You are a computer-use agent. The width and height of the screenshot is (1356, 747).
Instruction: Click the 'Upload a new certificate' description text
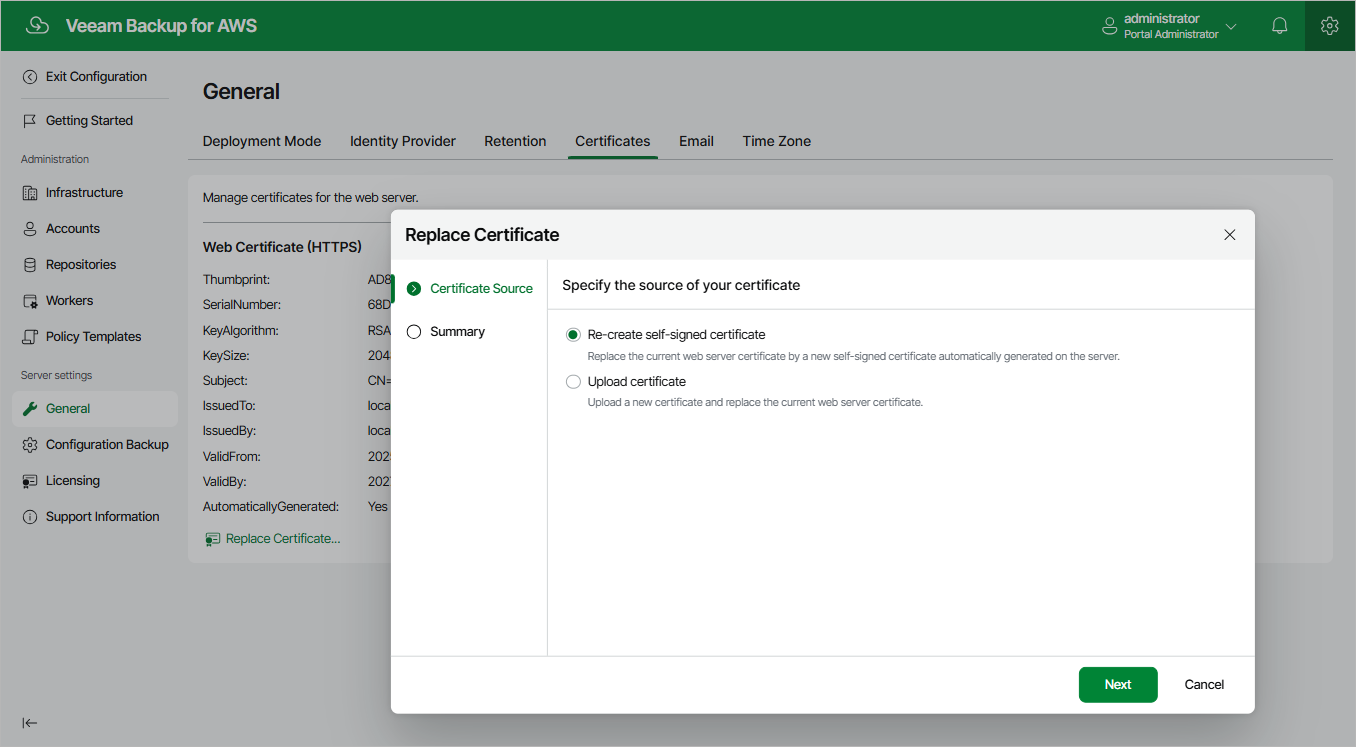click(x=755, y=402)
